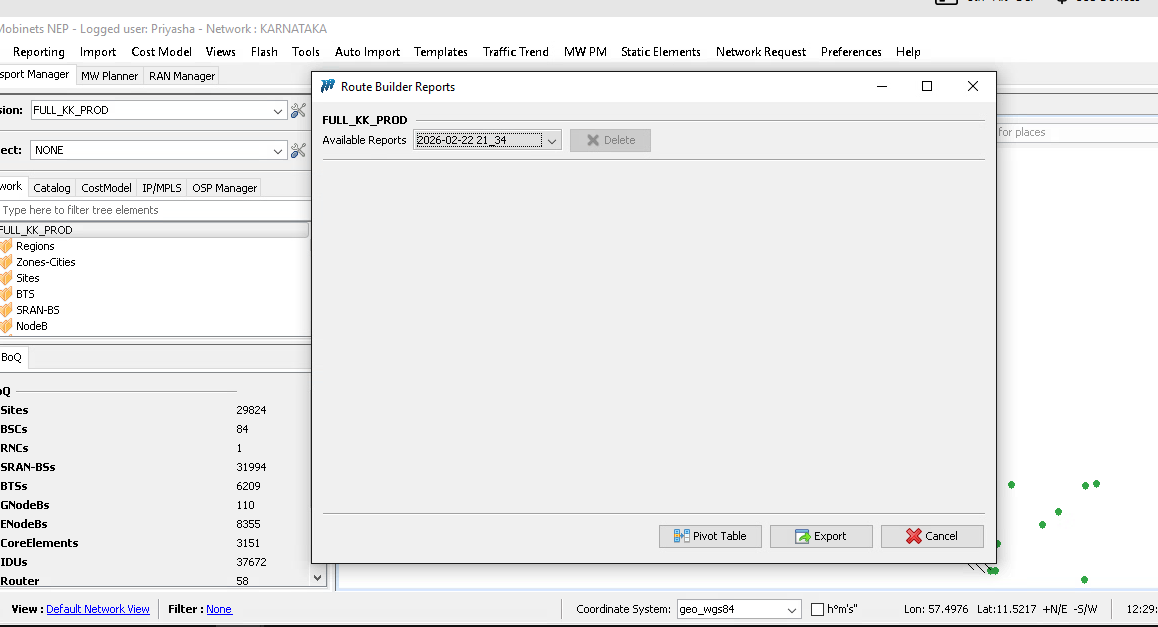Screen dimensions: 1158x627
Task: Open the Default Network View link
Action: (x=98, y=609)
